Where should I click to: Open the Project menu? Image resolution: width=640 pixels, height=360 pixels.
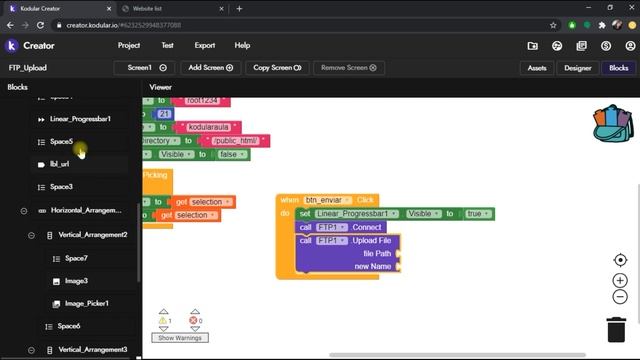pyautogui.click(x=129, y=46)
